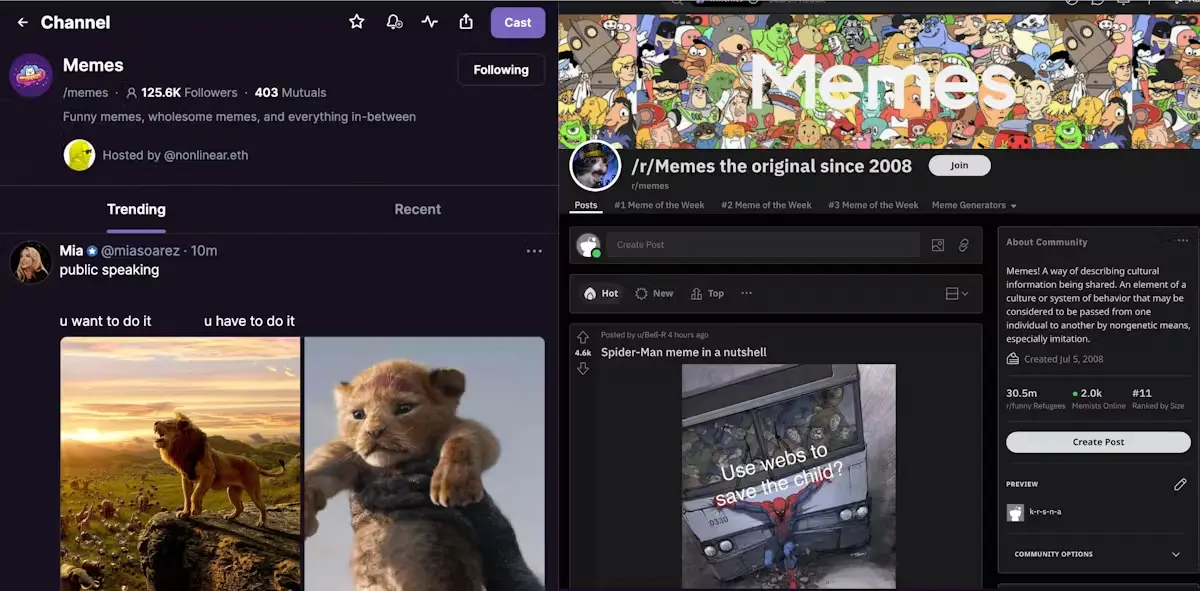This screenshot has height=591, width=1200.
Task: View the 125.6K Followers list
Action: coord(181,92)
